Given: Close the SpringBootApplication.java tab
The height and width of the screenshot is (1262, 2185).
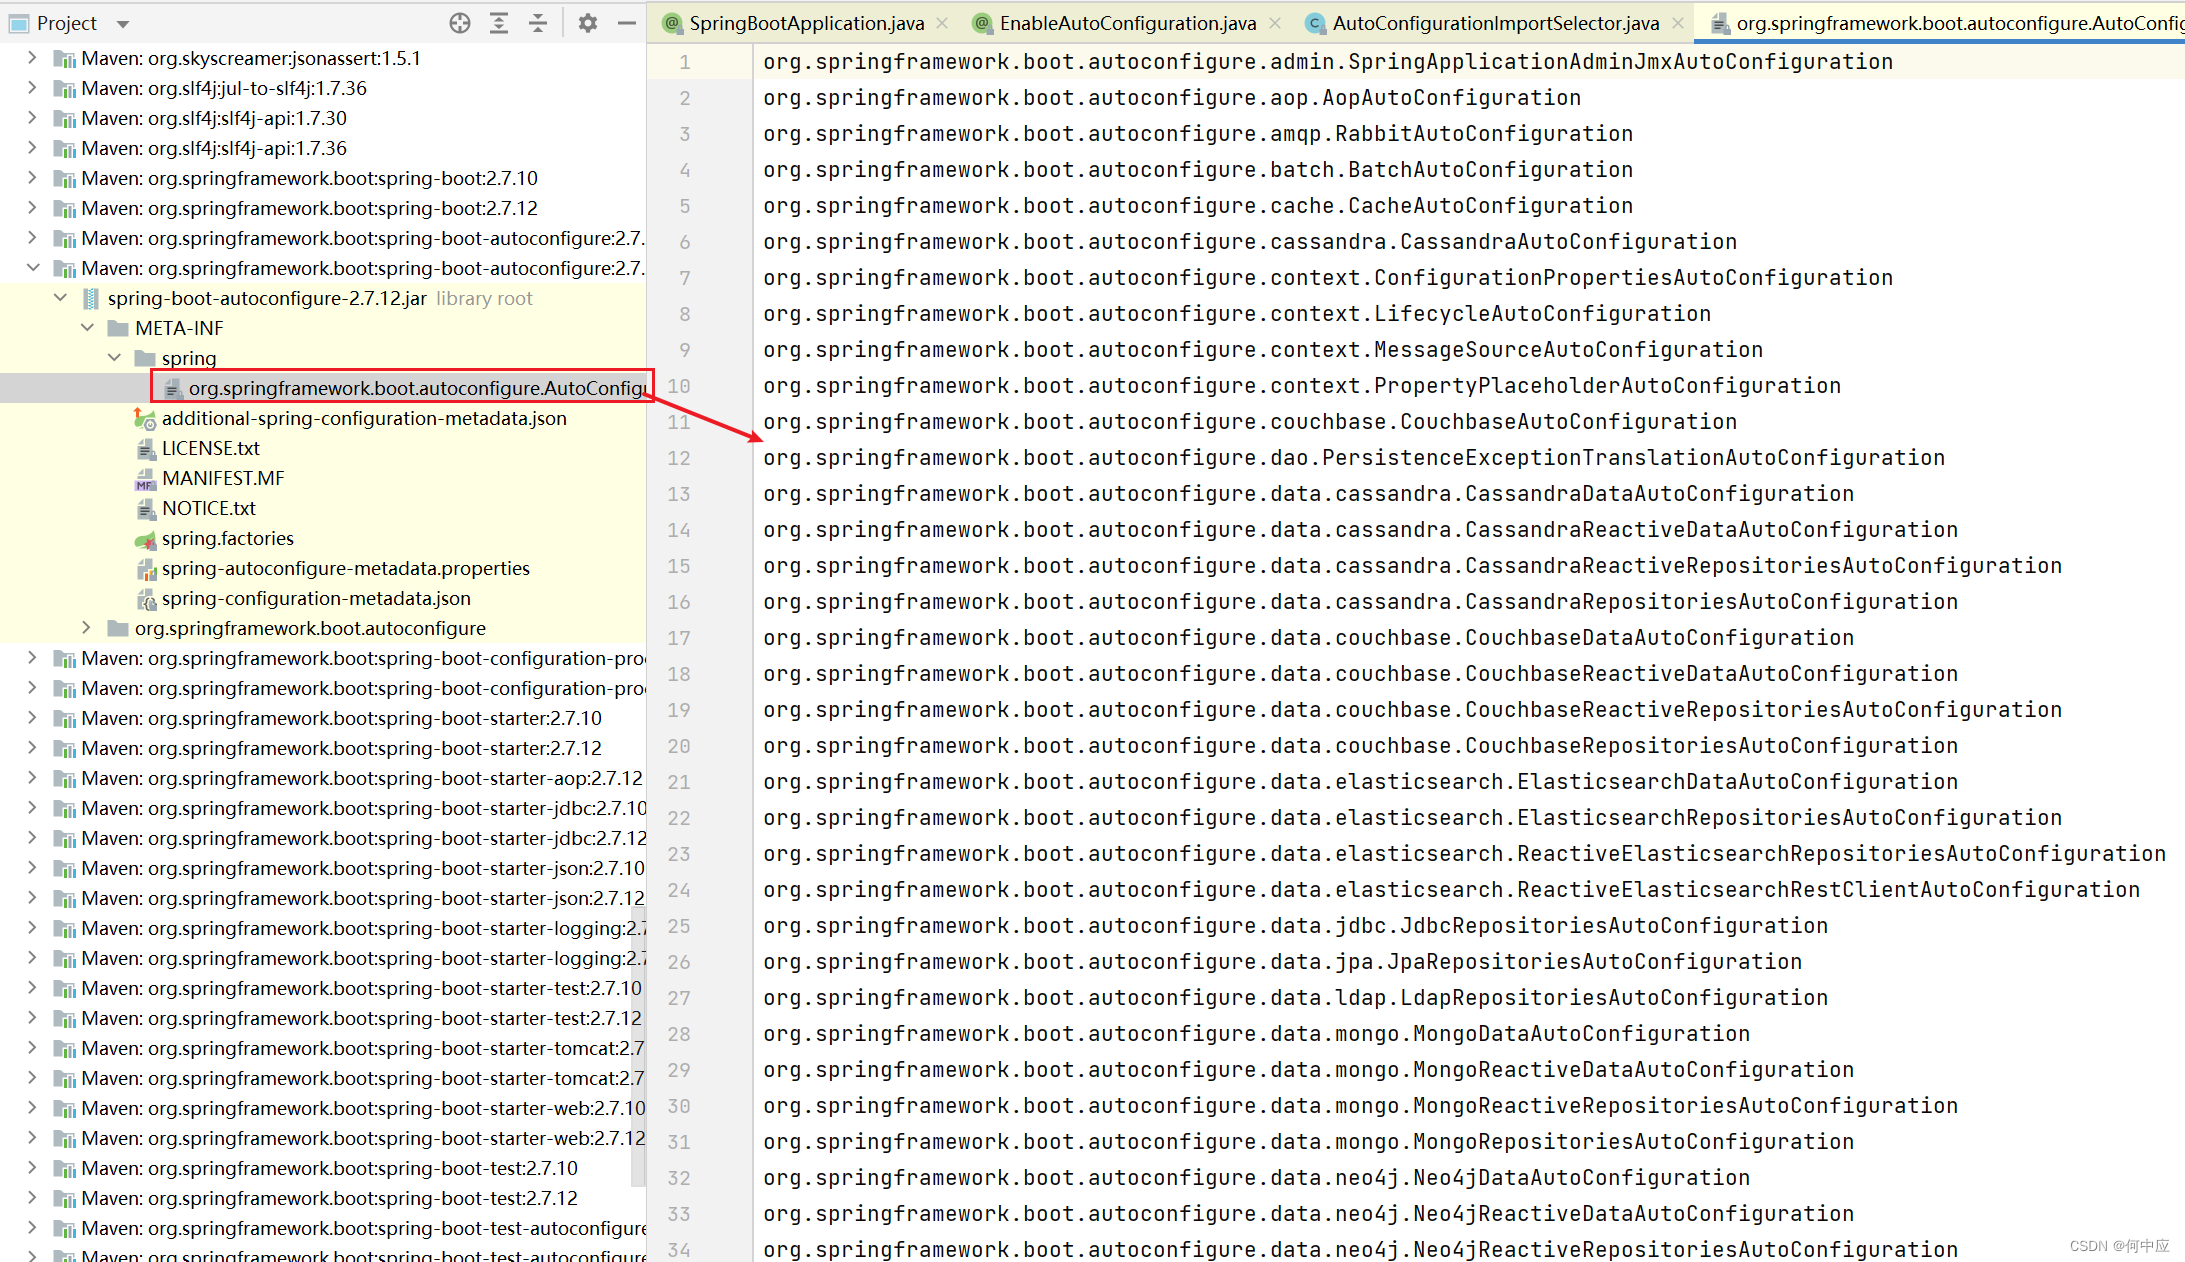Looking at the screenshot, I should (x=942, y=23).
